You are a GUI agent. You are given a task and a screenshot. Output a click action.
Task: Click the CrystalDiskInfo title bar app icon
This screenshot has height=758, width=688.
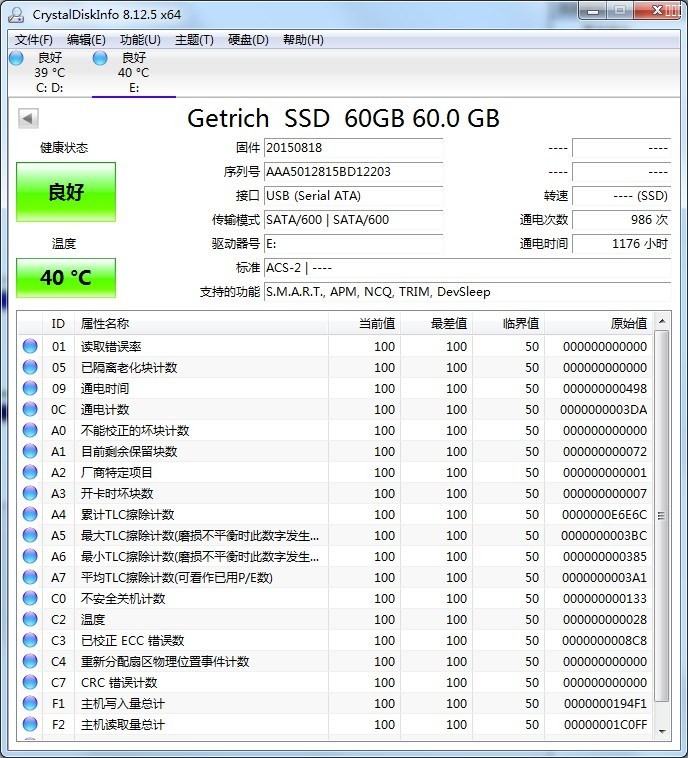tap(16, 15)
